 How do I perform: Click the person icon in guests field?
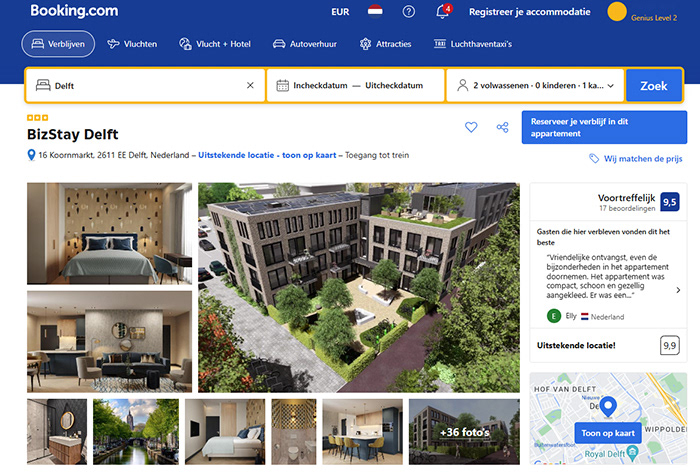click(x=462, y=85)
